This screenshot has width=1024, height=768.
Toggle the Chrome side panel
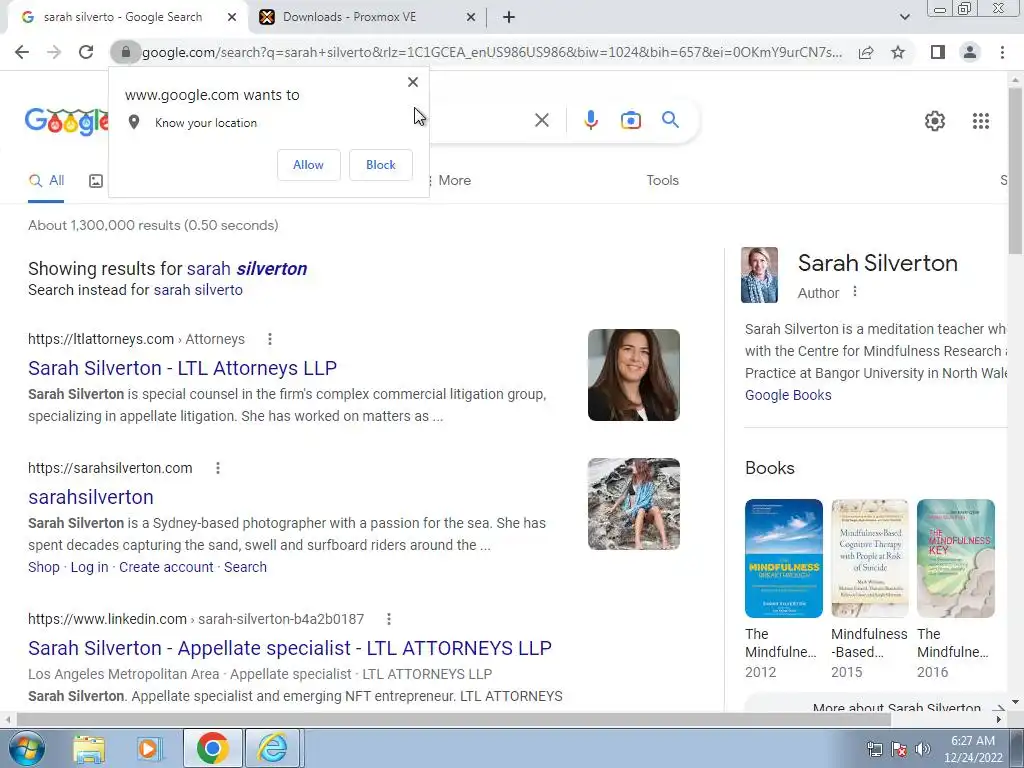click(x=938, y=52)
